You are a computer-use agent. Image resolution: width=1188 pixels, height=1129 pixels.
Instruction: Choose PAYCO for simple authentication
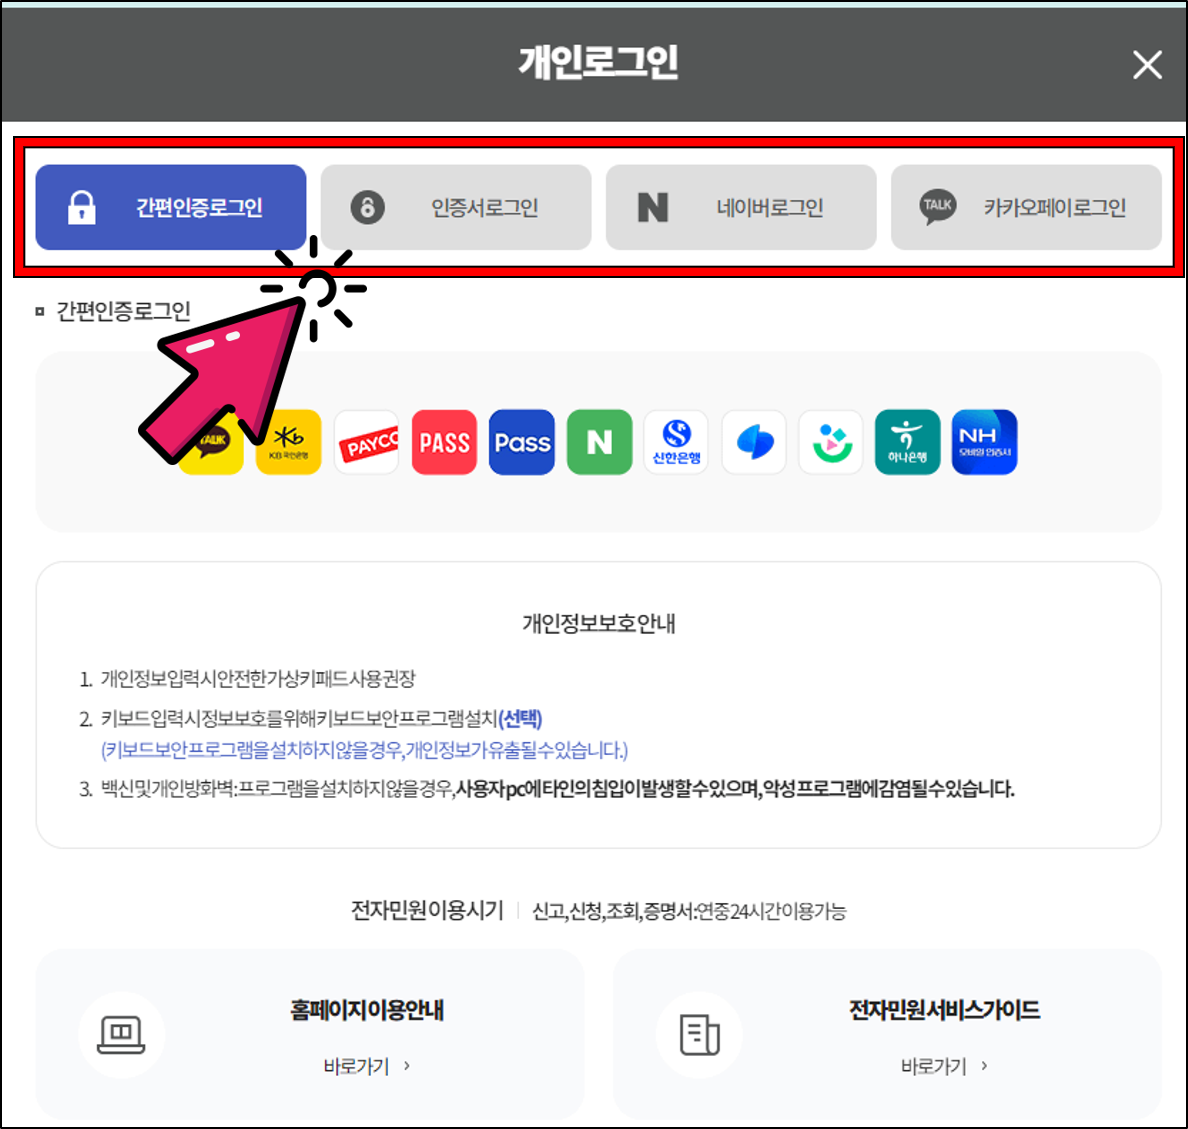(x=366, y=442)
